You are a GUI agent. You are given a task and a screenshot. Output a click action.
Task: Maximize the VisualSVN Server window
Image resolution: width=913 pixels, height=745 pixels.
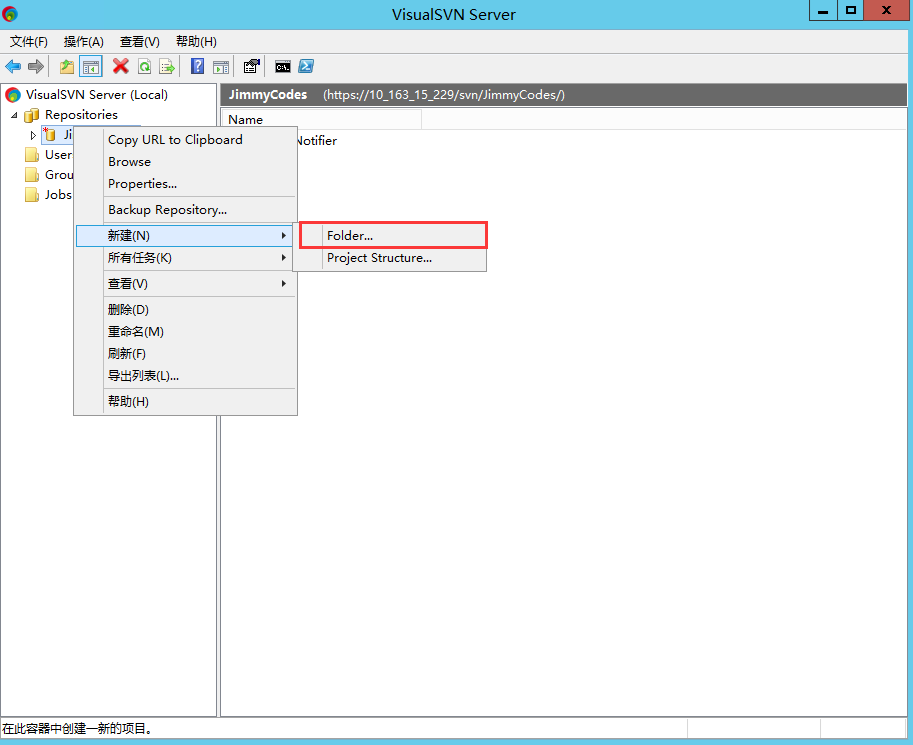click(x=851, y=10)
